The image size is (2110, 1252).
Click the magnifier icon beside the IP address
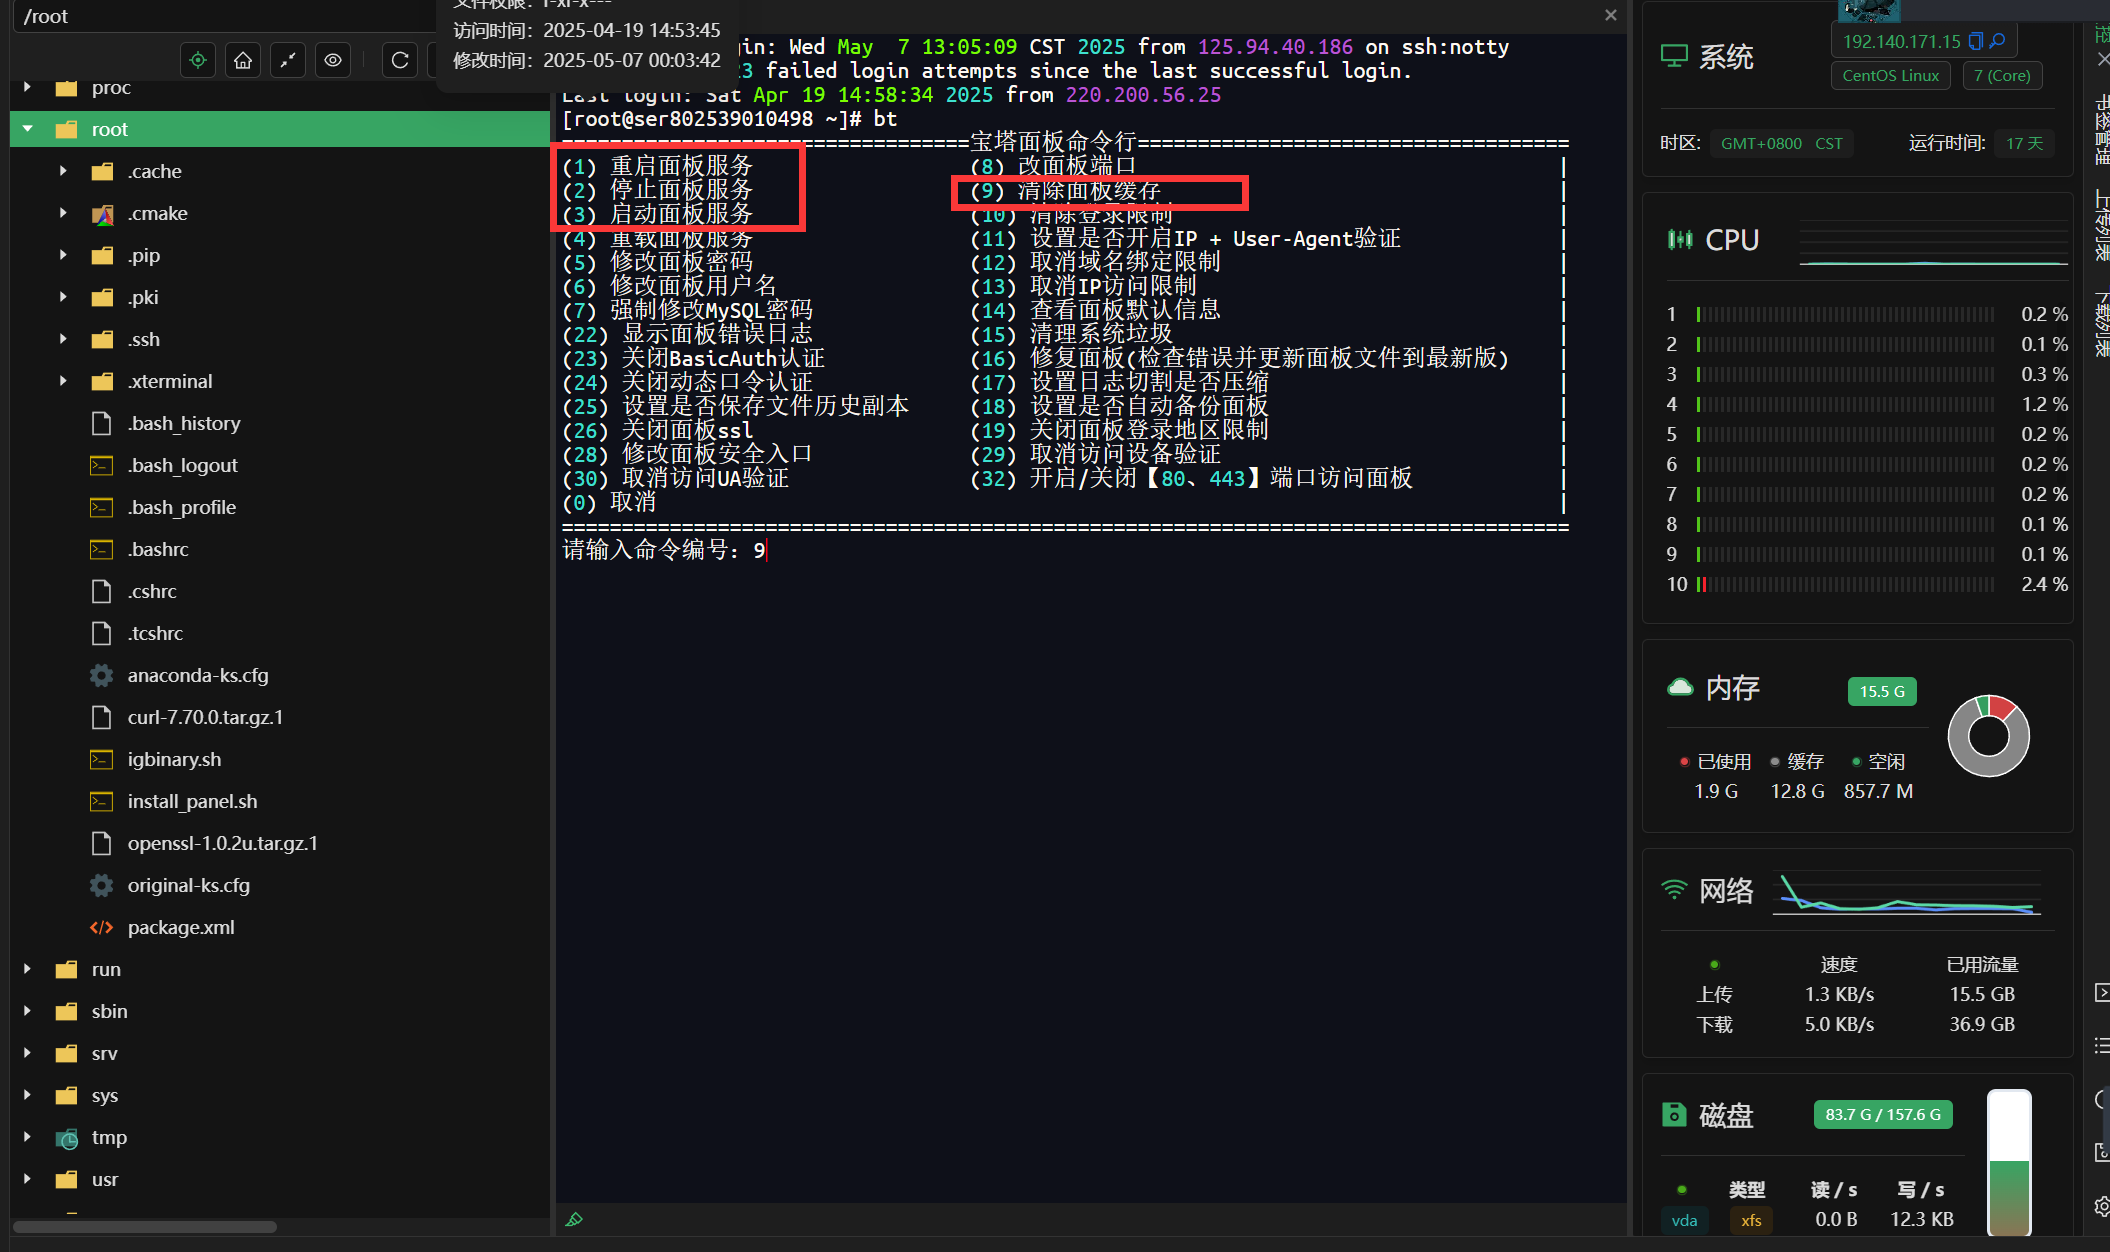(1997, 41)
